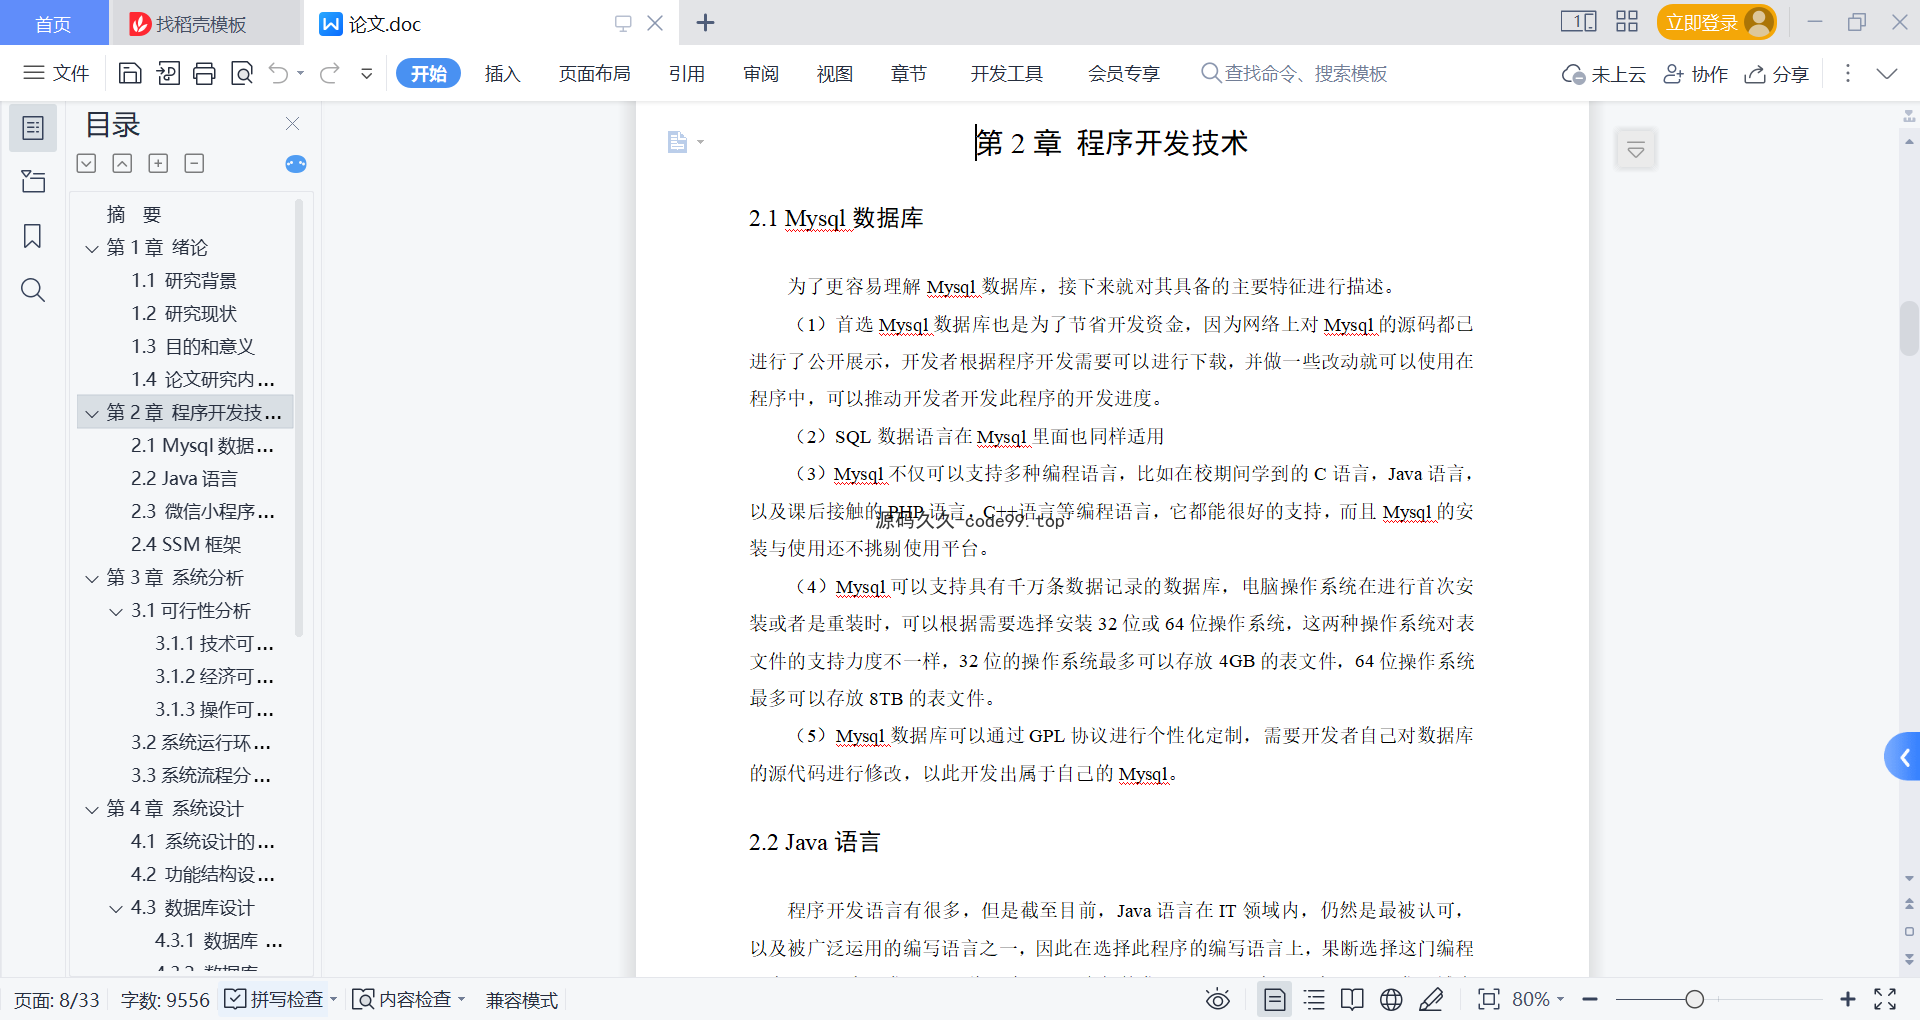Click the window layout grid icon in title bar

1627,22
